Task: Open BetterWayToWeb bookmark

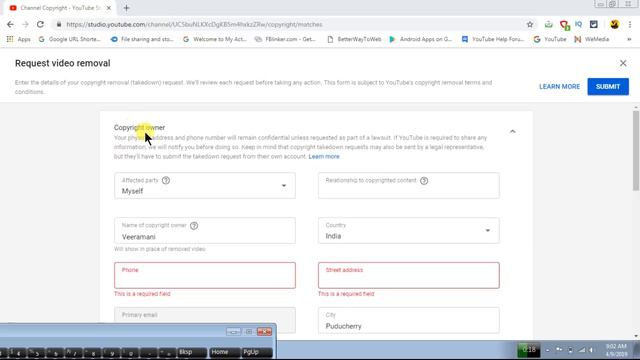Action: [354, 39]
